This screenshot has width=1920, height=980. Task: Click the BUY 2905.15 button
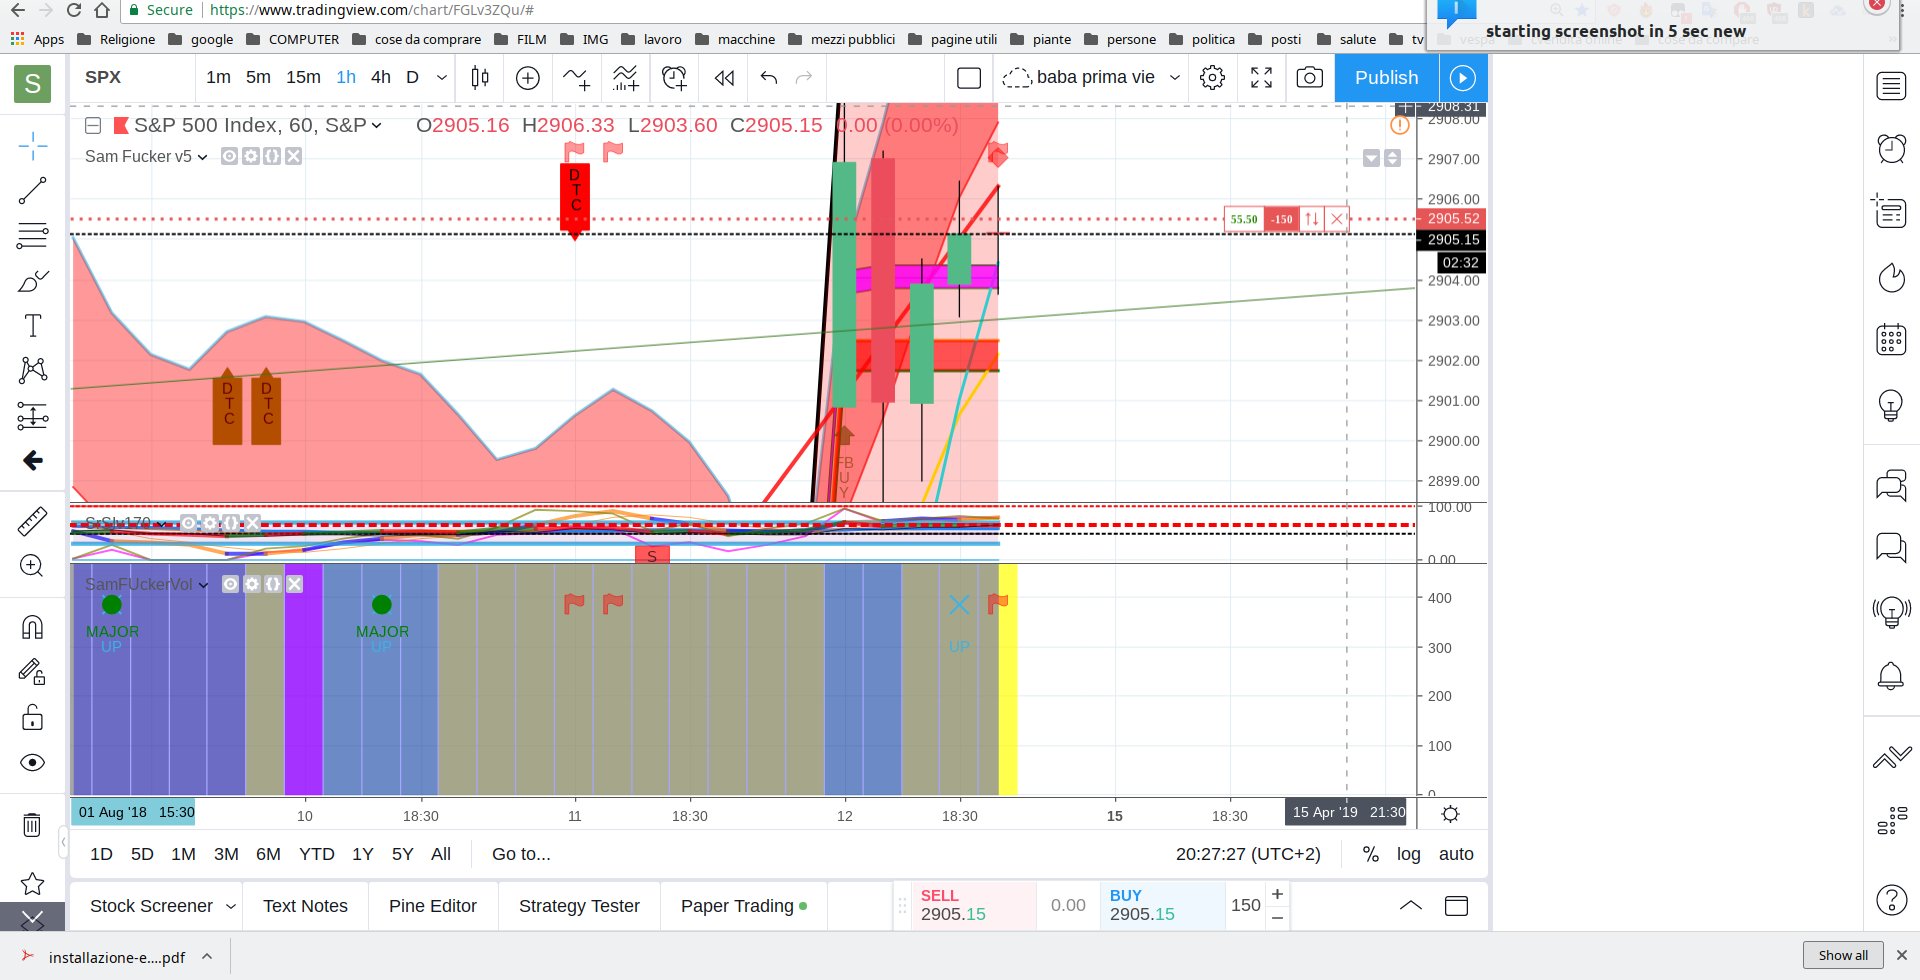pos(1161,905)
